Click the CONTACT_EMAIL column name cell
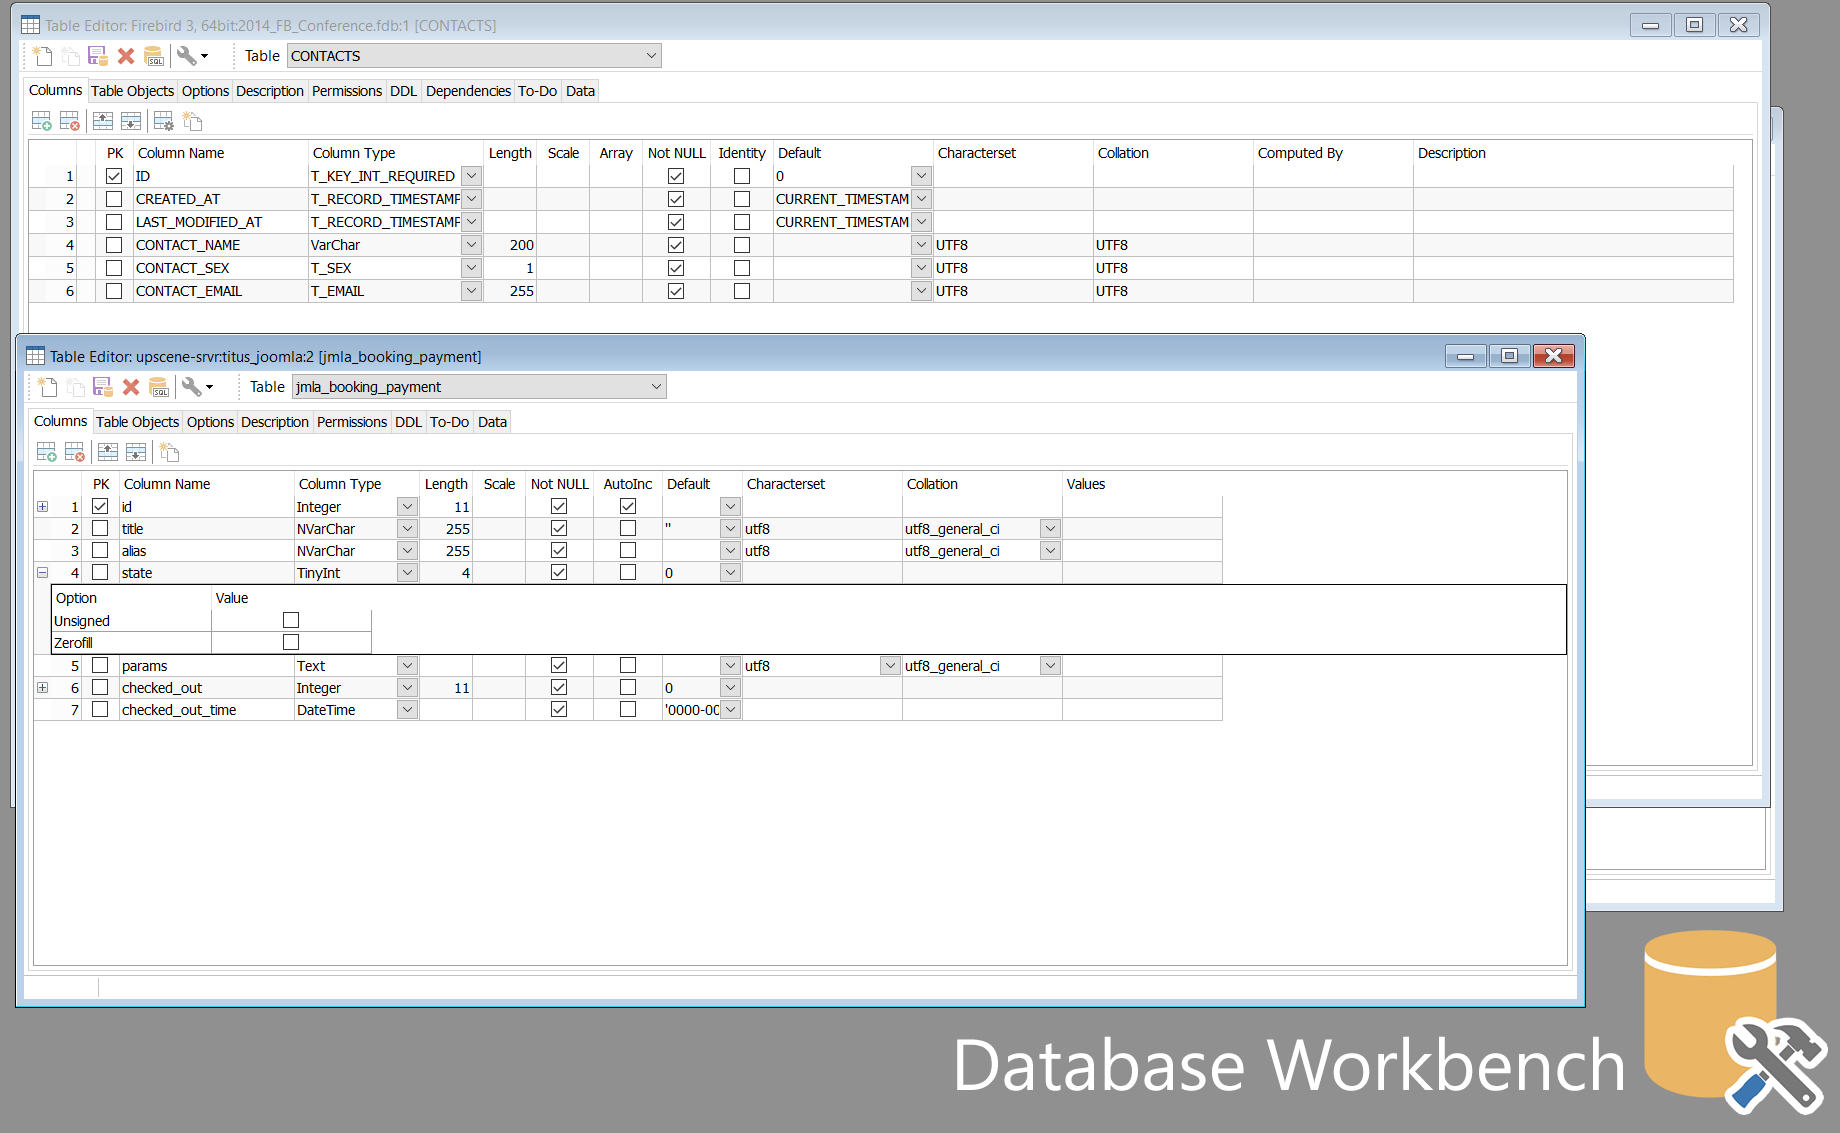 coord(189,291)
